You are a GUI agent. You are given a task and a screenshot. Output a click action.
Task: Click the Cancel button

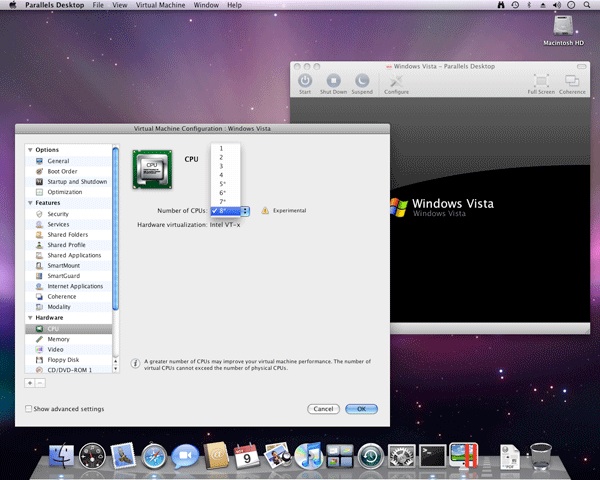tap(323, 409)
